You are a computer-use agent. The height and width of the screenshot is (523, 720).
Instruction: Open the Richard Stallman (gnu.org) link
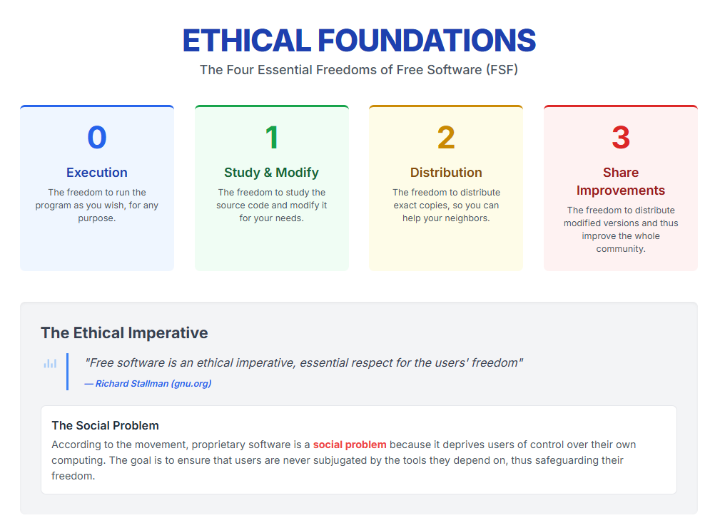[147, 383]
